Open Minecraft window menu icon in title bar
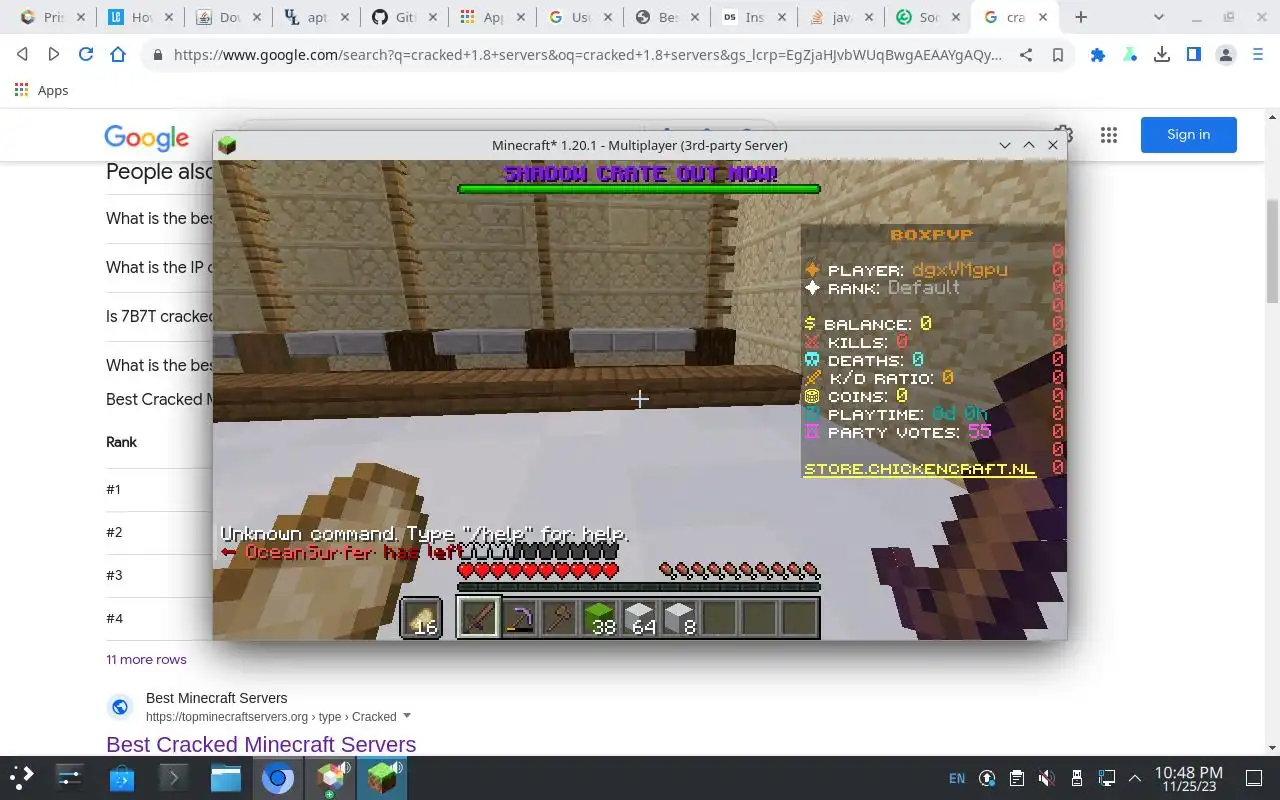Screen dimensions: 1280x800 point(227,145)
